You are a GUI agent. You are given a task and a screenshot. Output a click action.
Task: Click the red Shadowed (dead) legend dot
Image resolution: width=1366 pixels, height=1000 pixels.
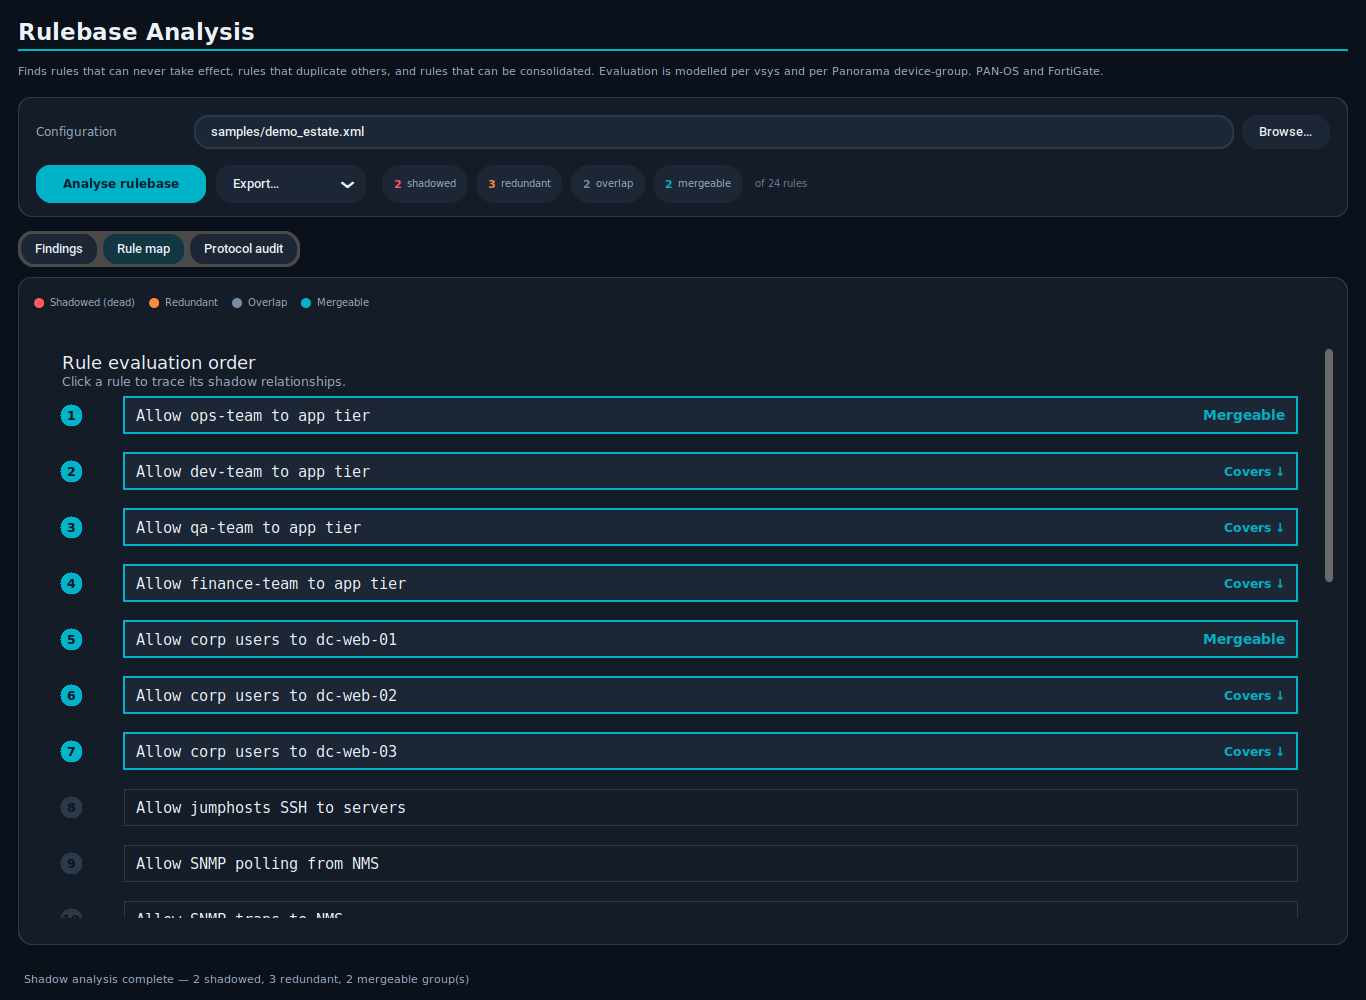pos(39,303)
